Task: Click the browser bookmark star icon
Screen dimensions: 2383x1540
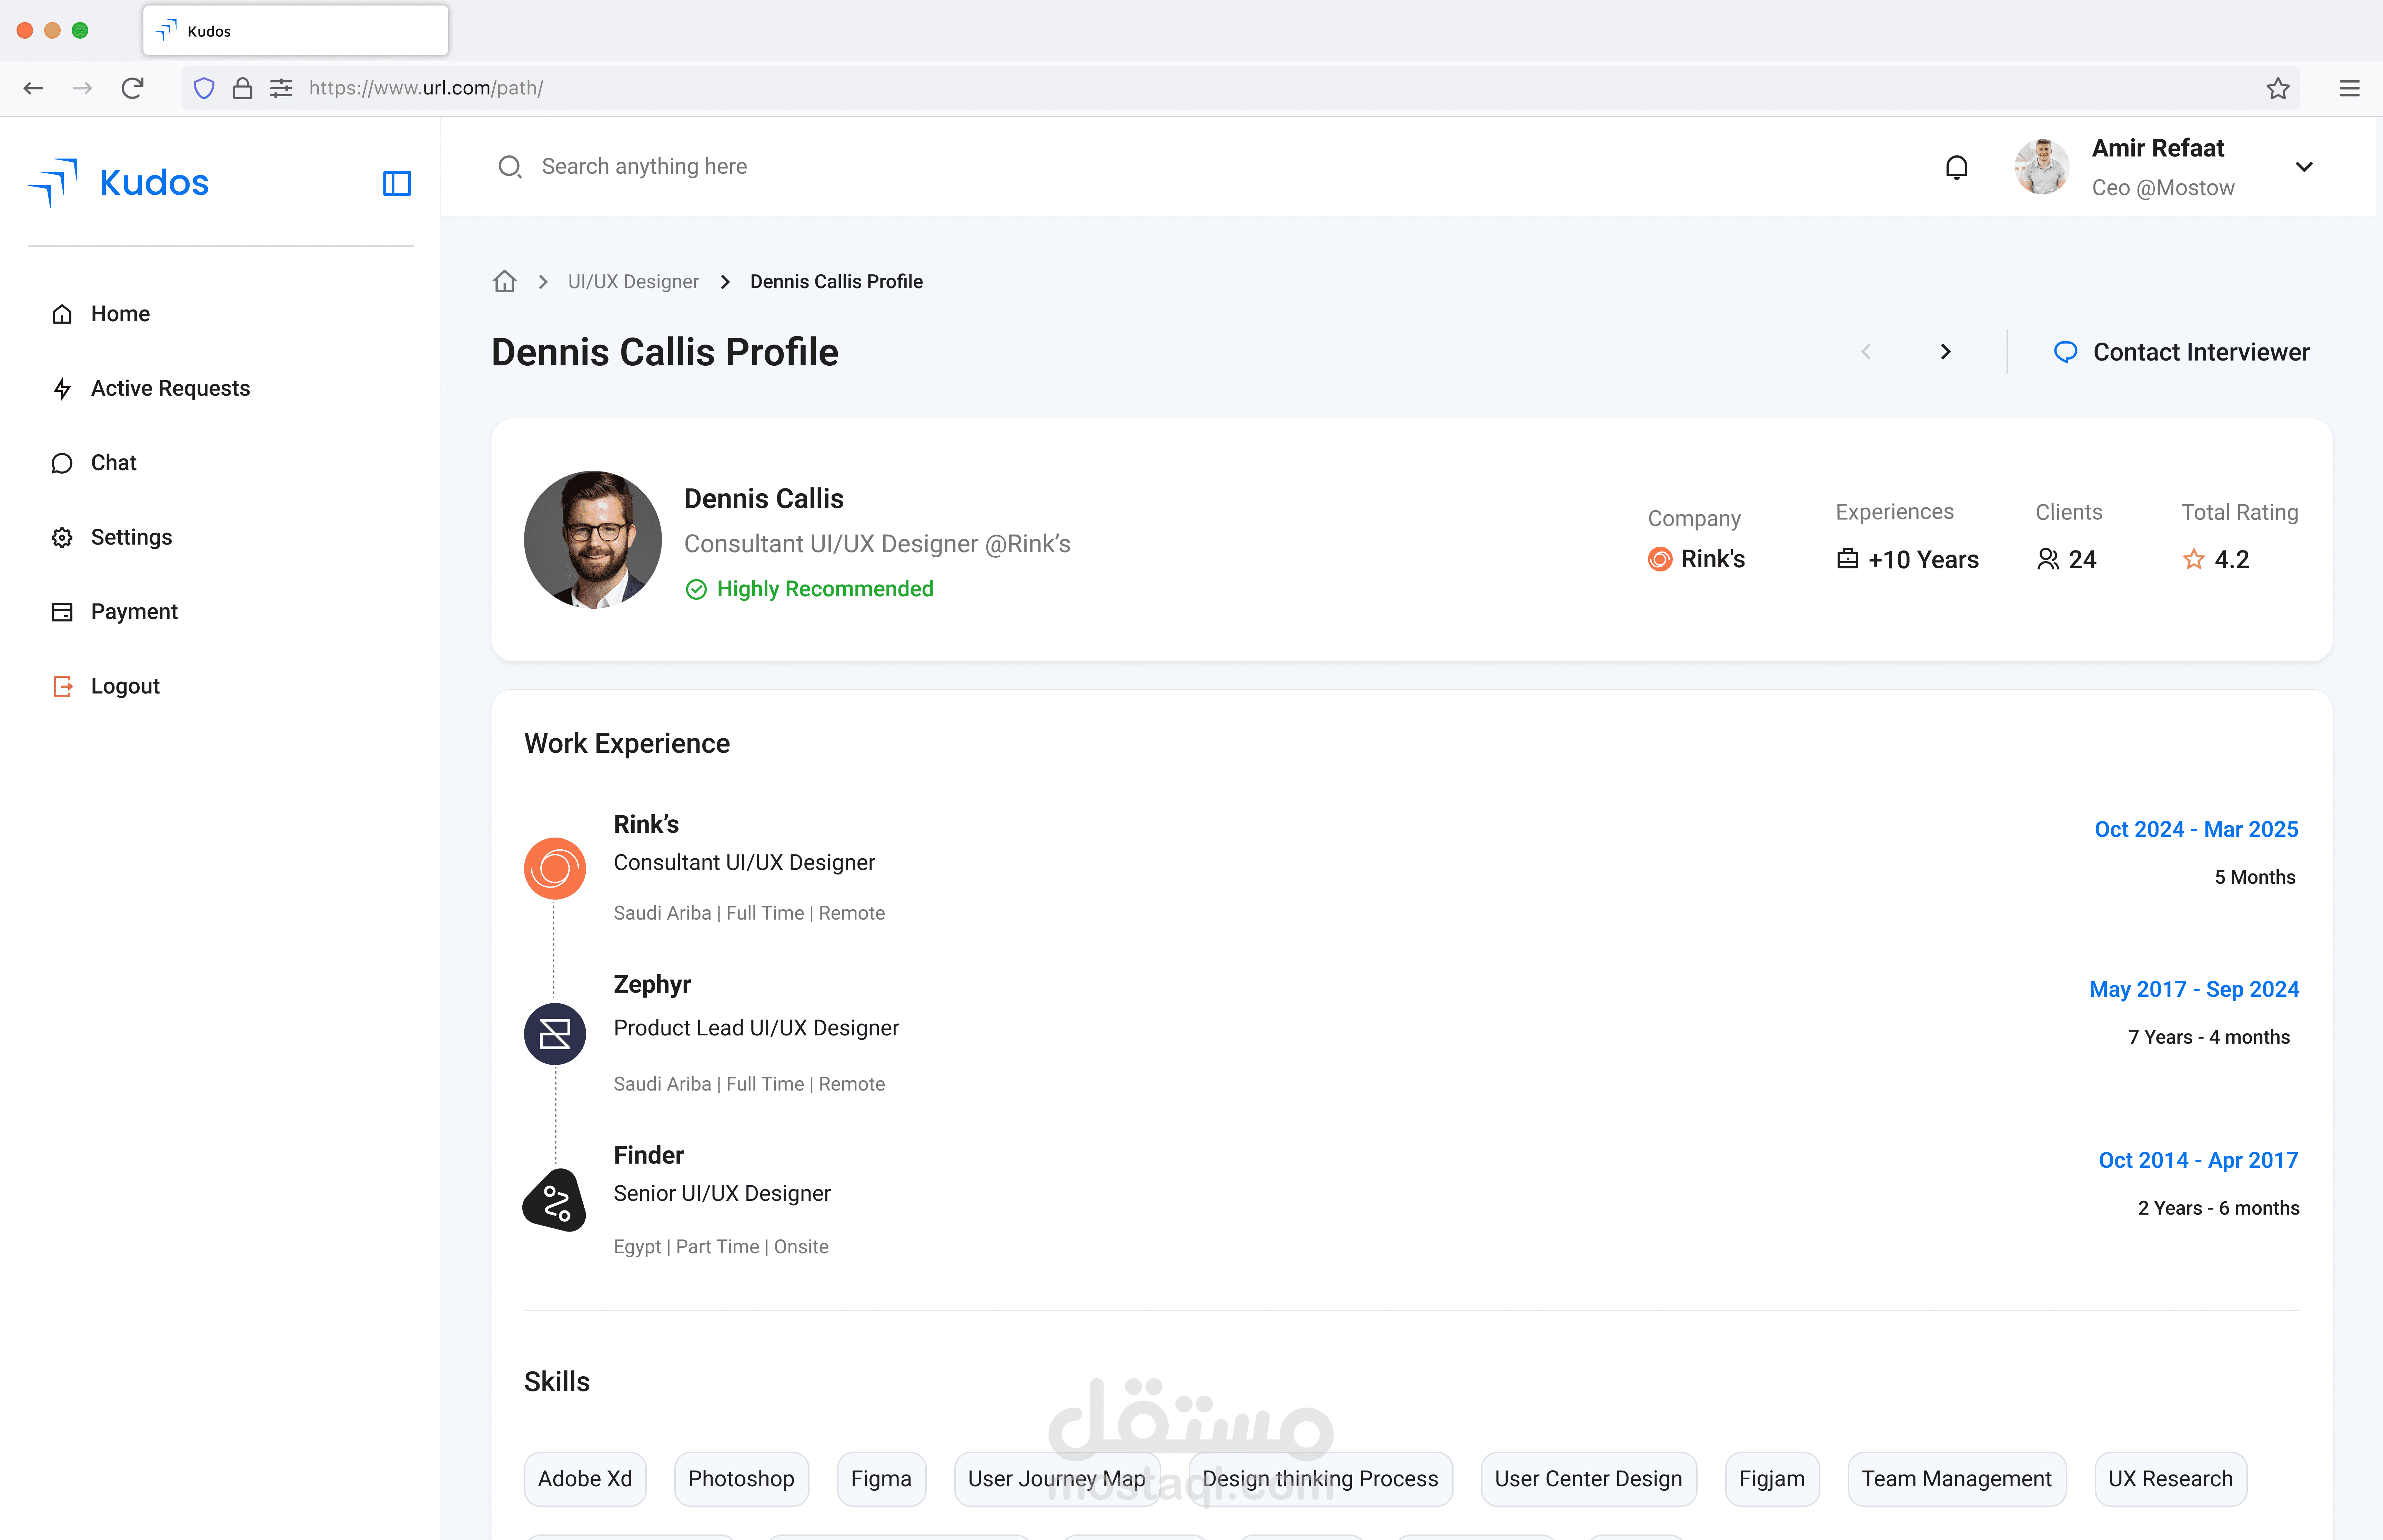Action: coord(2277,88)
